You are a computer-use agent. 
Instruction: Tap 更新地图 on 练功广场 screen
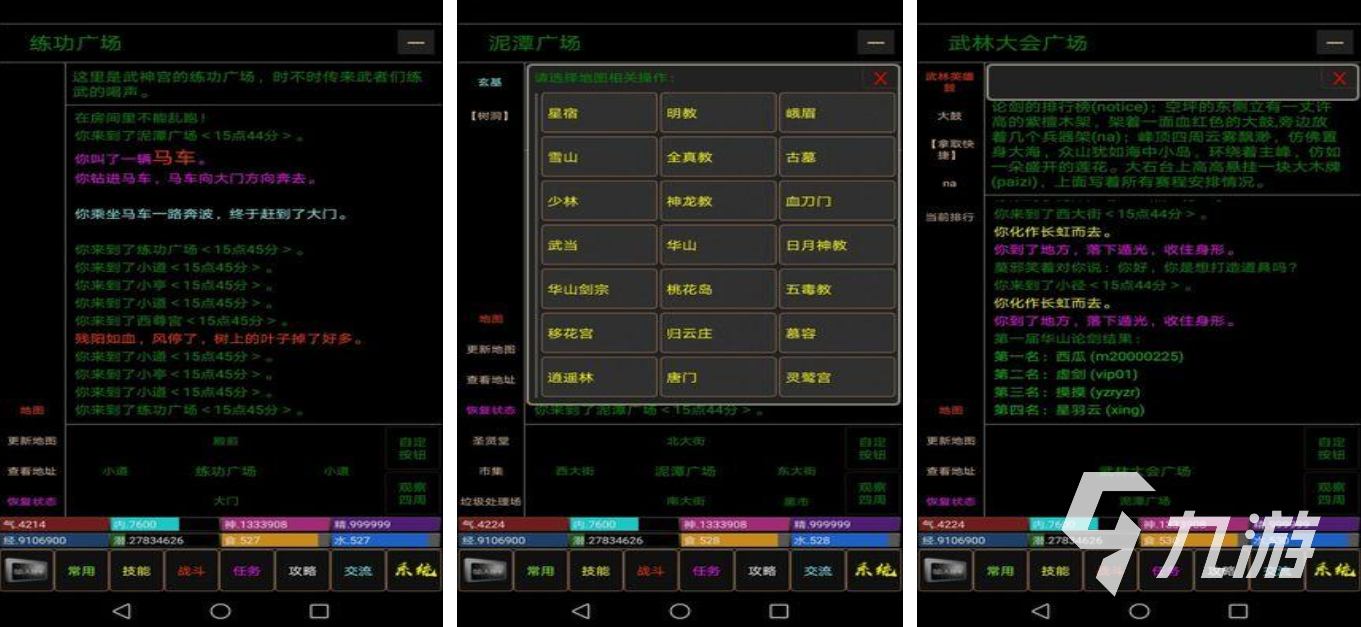(32, 441)
